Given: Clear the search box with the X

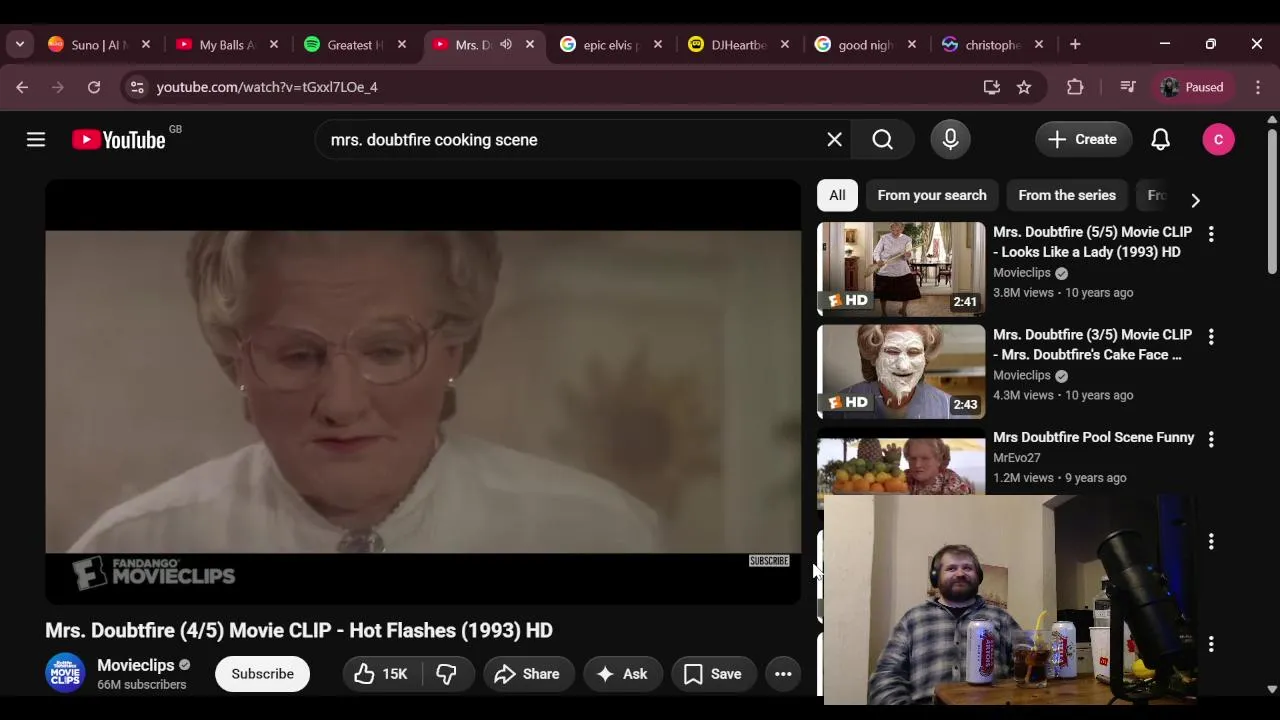Looking at the screenshot, I should [x=835, y=140].
